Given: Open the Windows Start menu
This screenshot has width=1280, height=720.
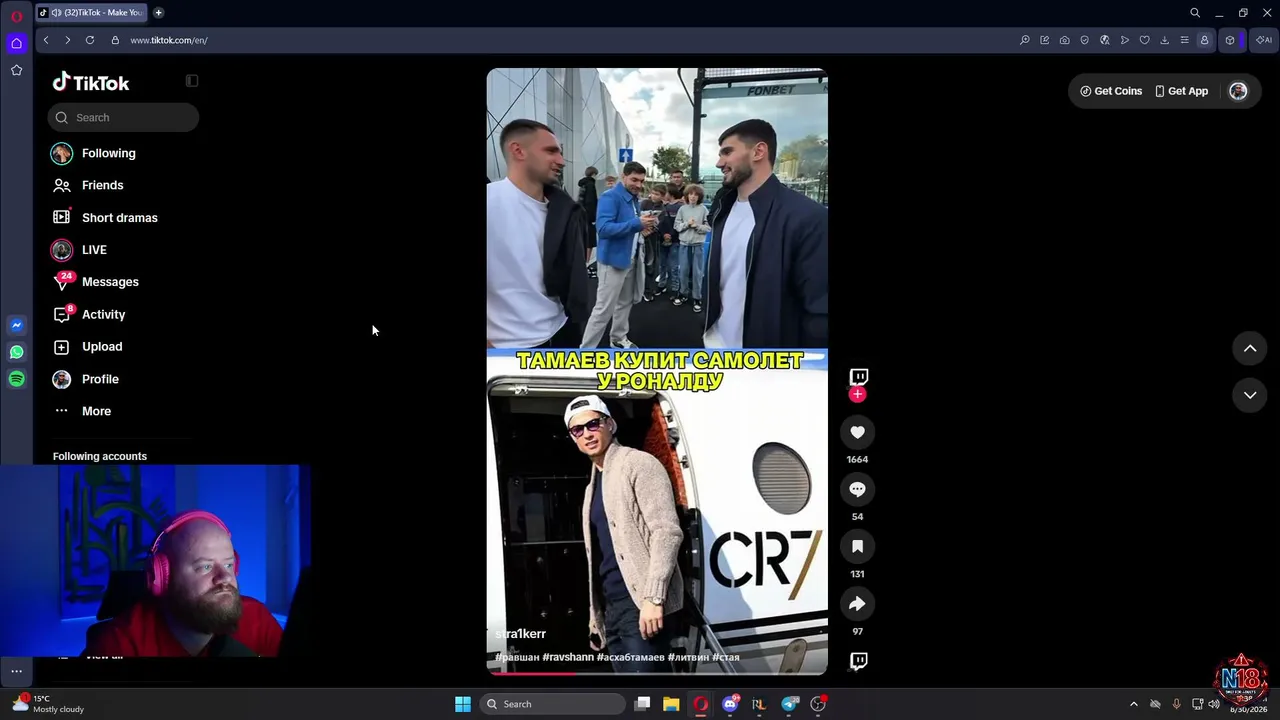Looking at the screenshot, I should tap(463, 704).
